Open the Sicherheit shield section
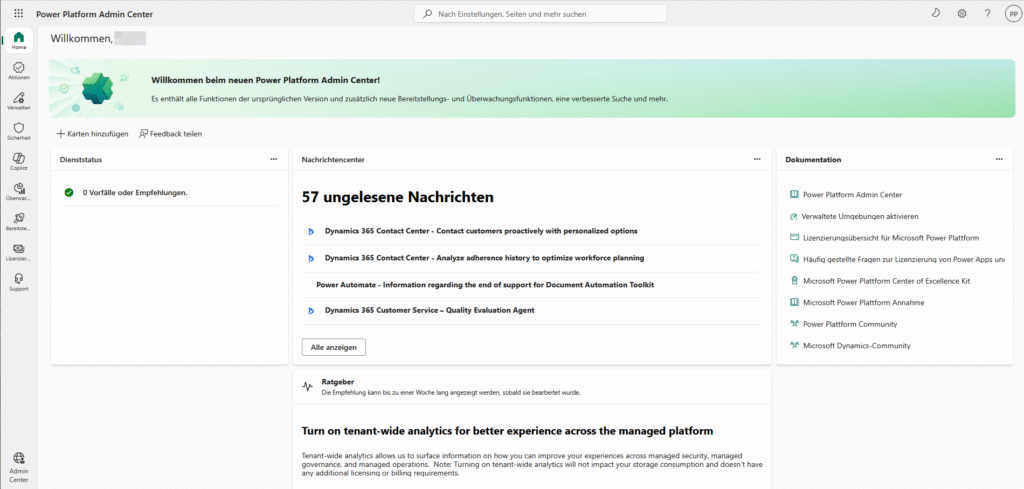 coord(19,132)
